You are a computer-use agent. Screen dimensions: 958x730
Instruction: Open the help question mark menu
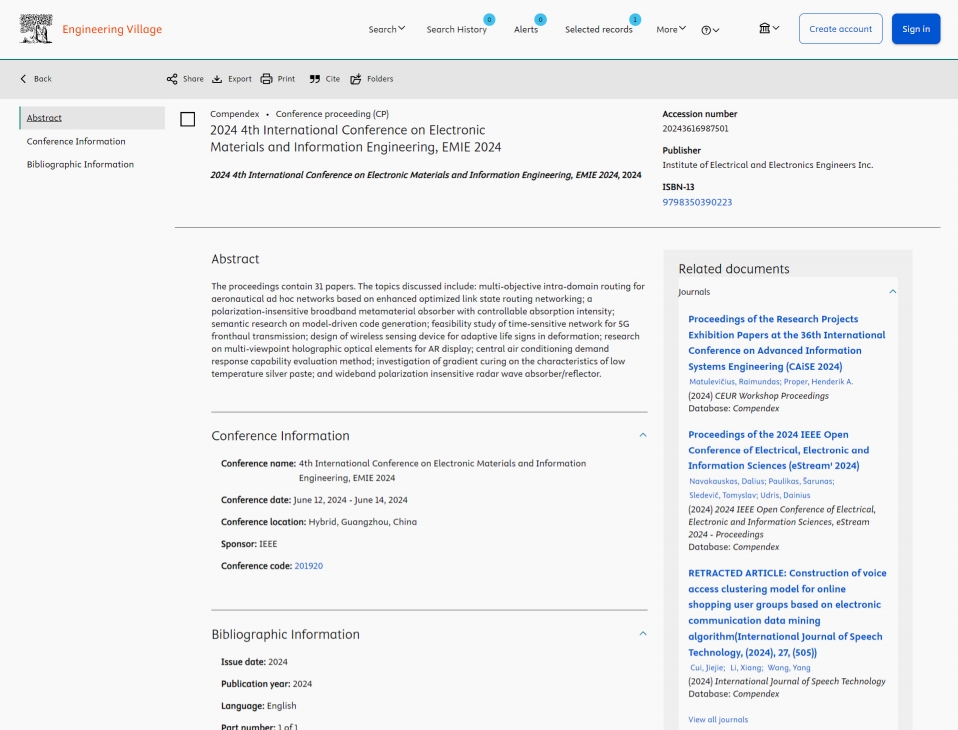pos(710,30)
